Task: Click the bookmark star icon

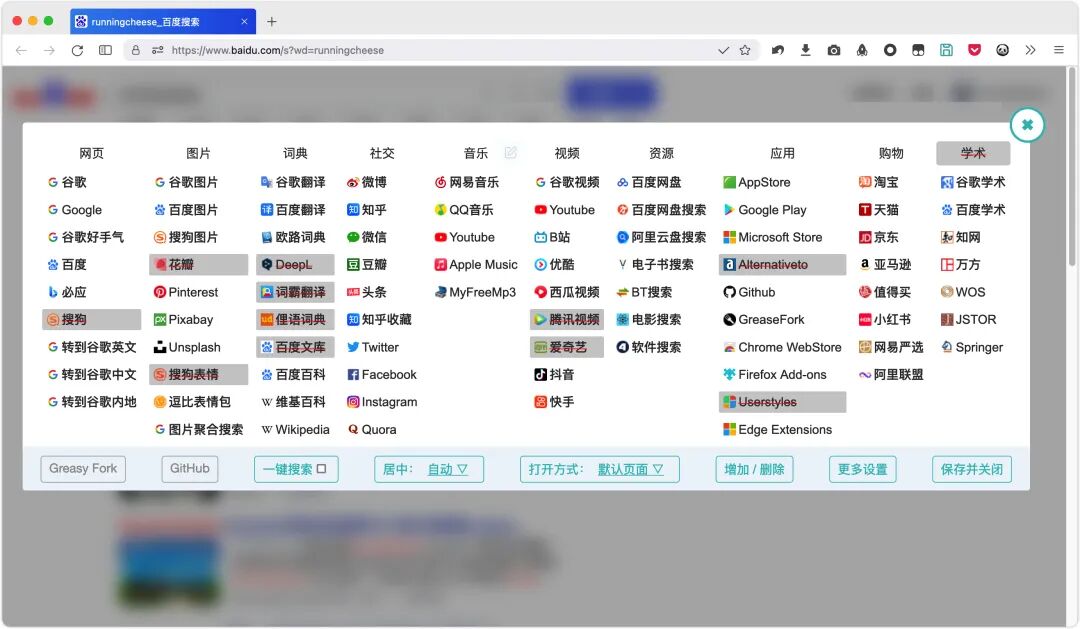Action: pos(745,50)
